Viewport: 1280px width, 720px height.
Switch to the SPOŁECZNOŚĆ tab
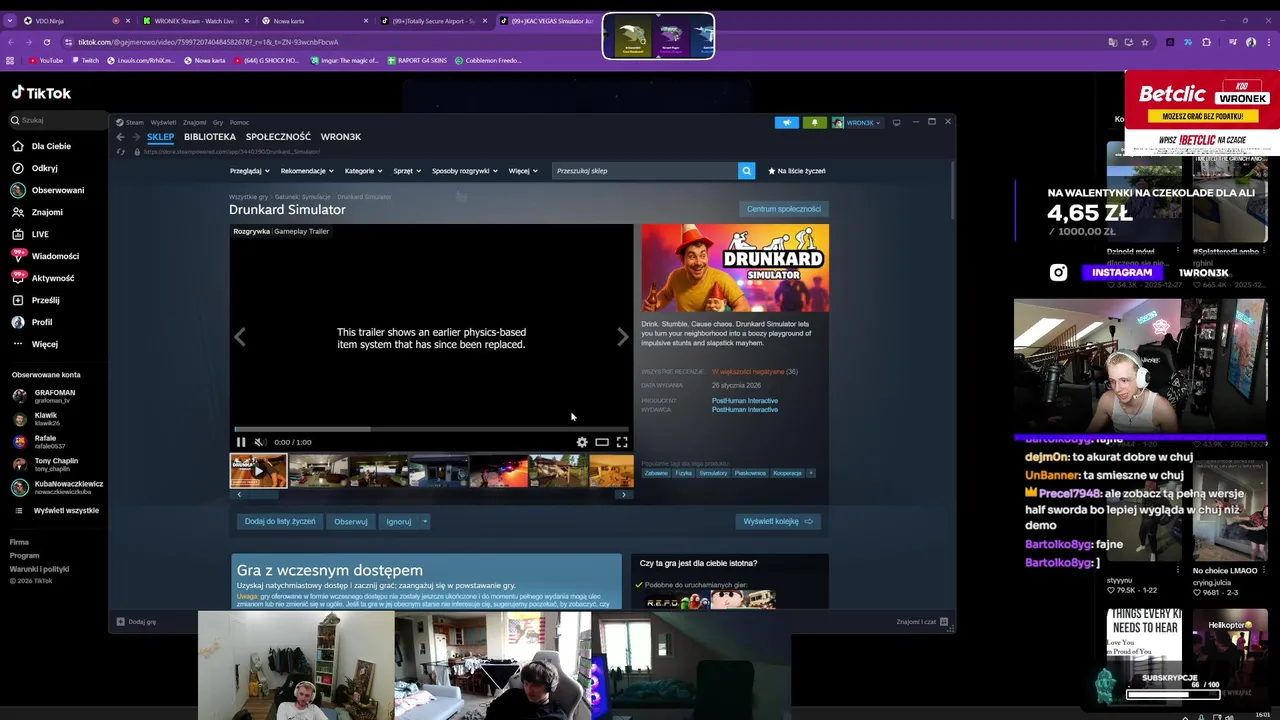coord(278,137)
